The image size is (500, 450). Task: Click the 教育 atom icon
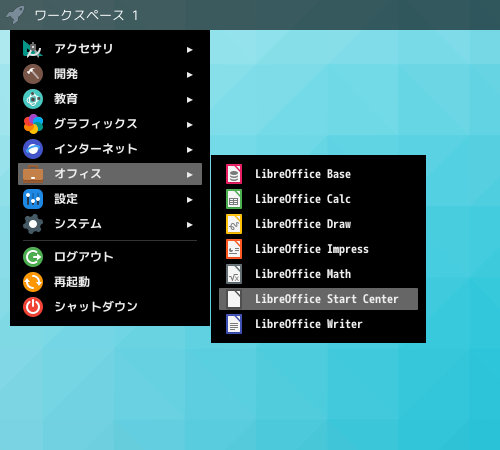tap(33, 99)
